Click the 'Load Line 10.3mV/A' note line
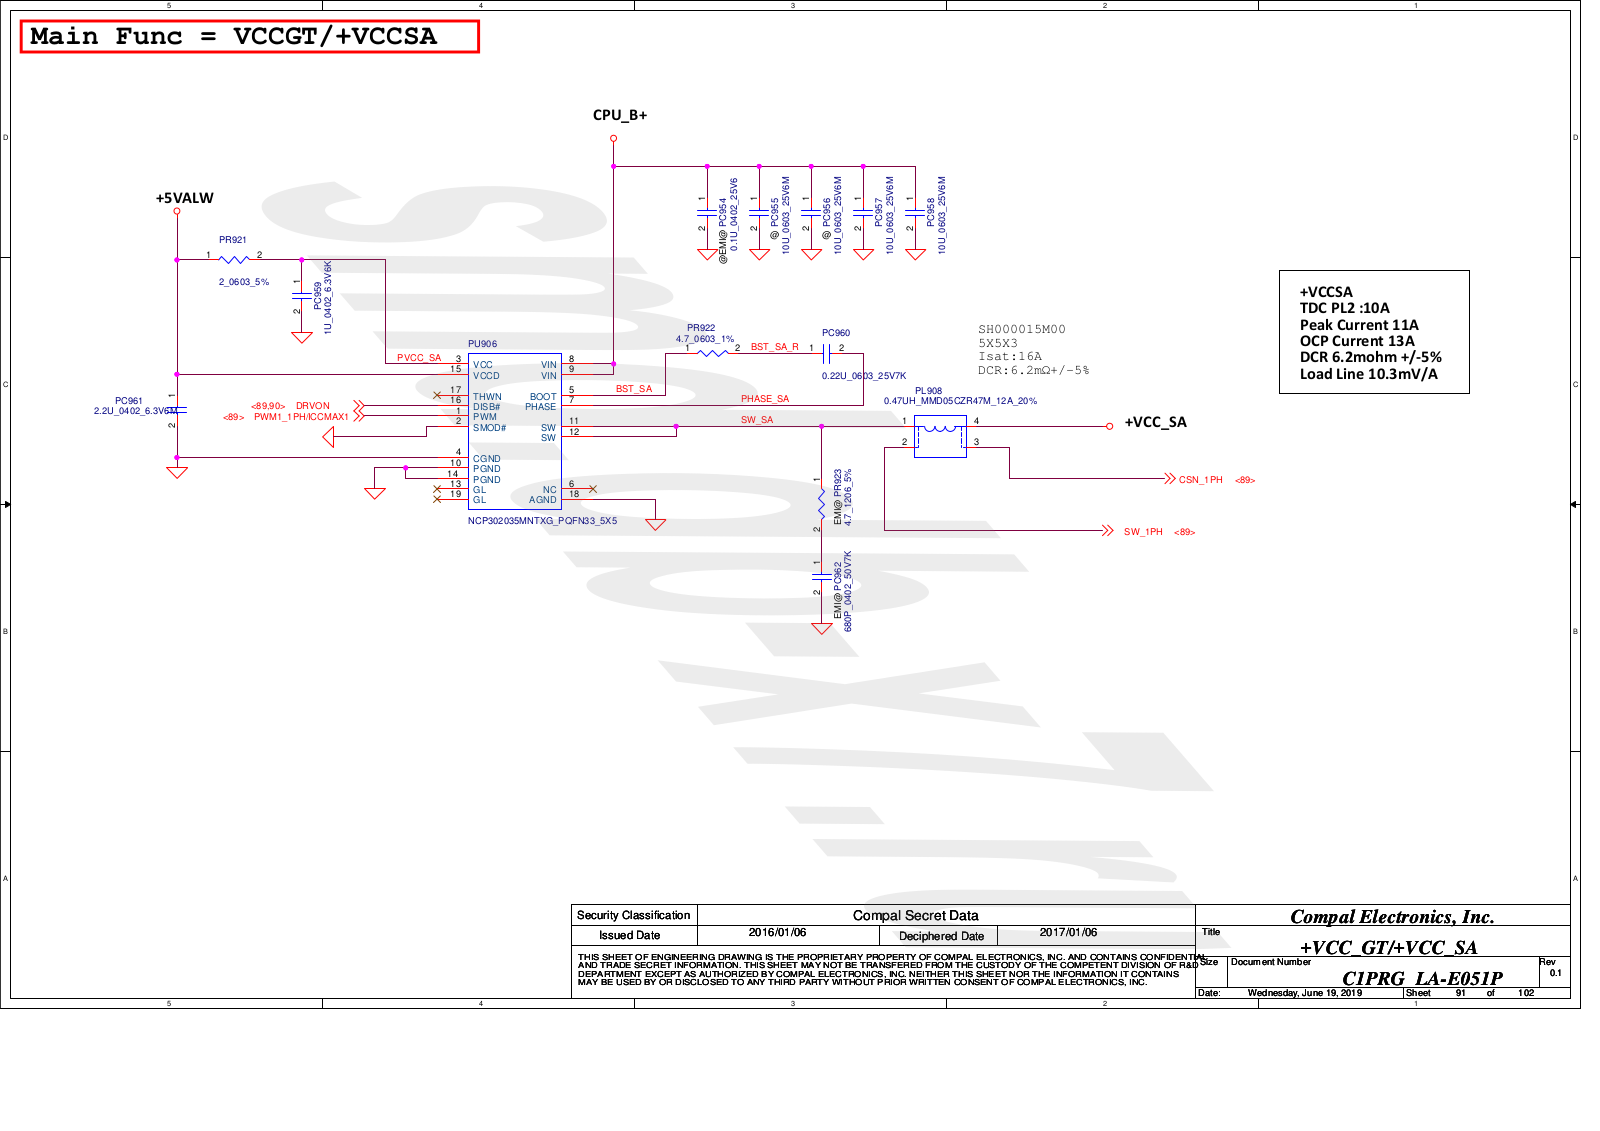Screen dimensions: 1600x1131 1369,374
